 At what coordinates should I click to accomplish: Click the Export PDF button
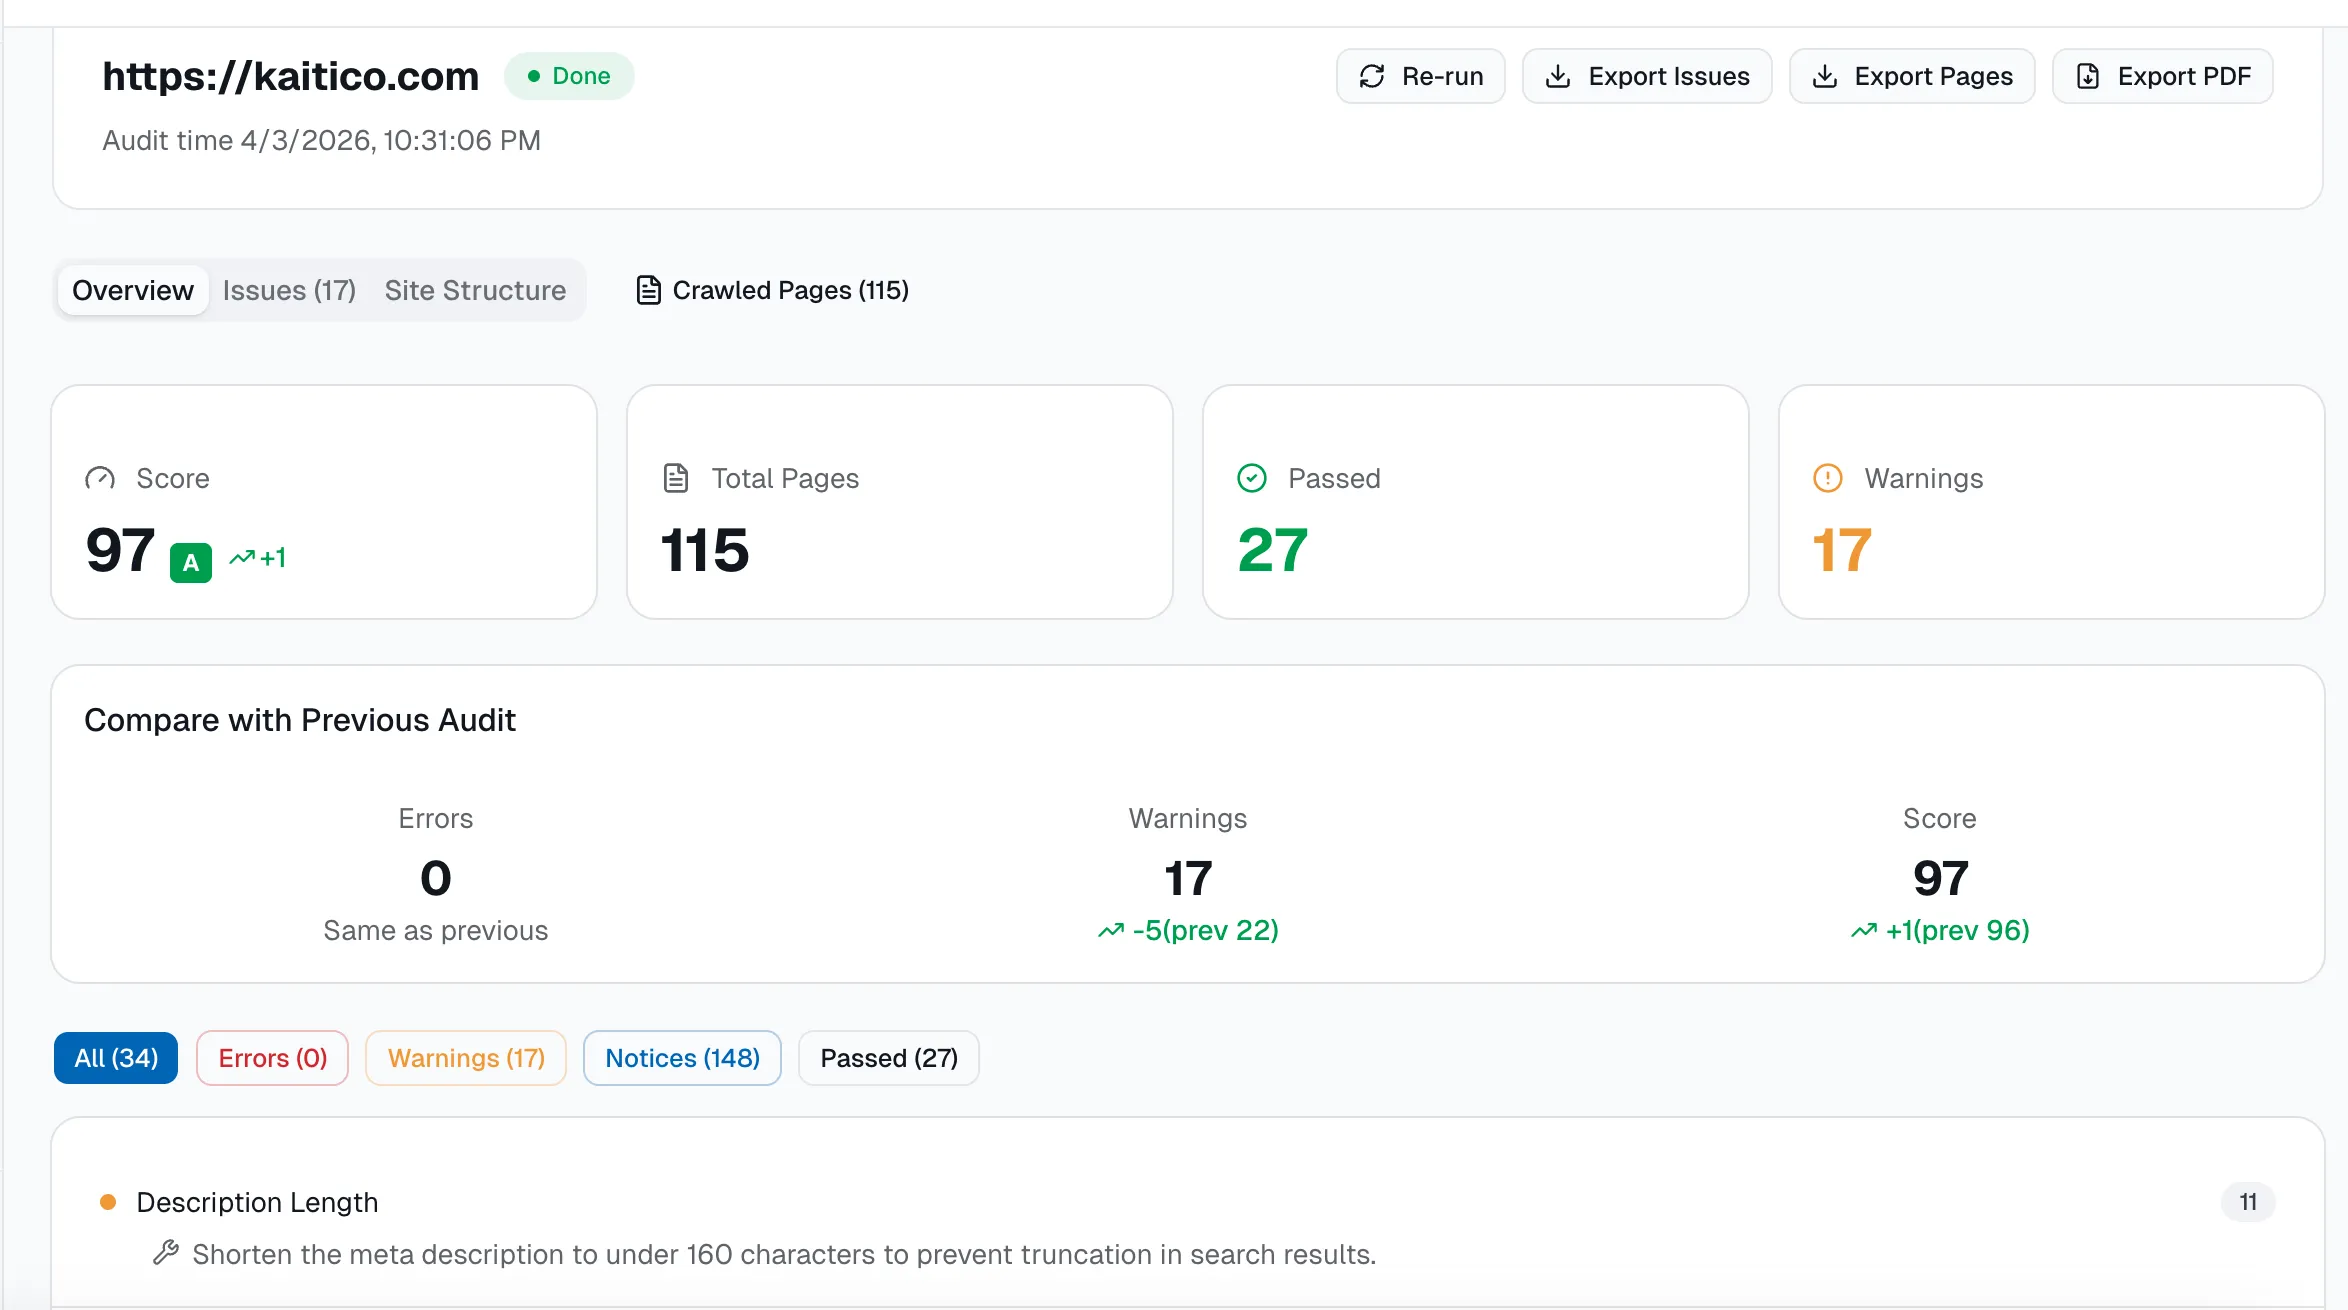2163,76
